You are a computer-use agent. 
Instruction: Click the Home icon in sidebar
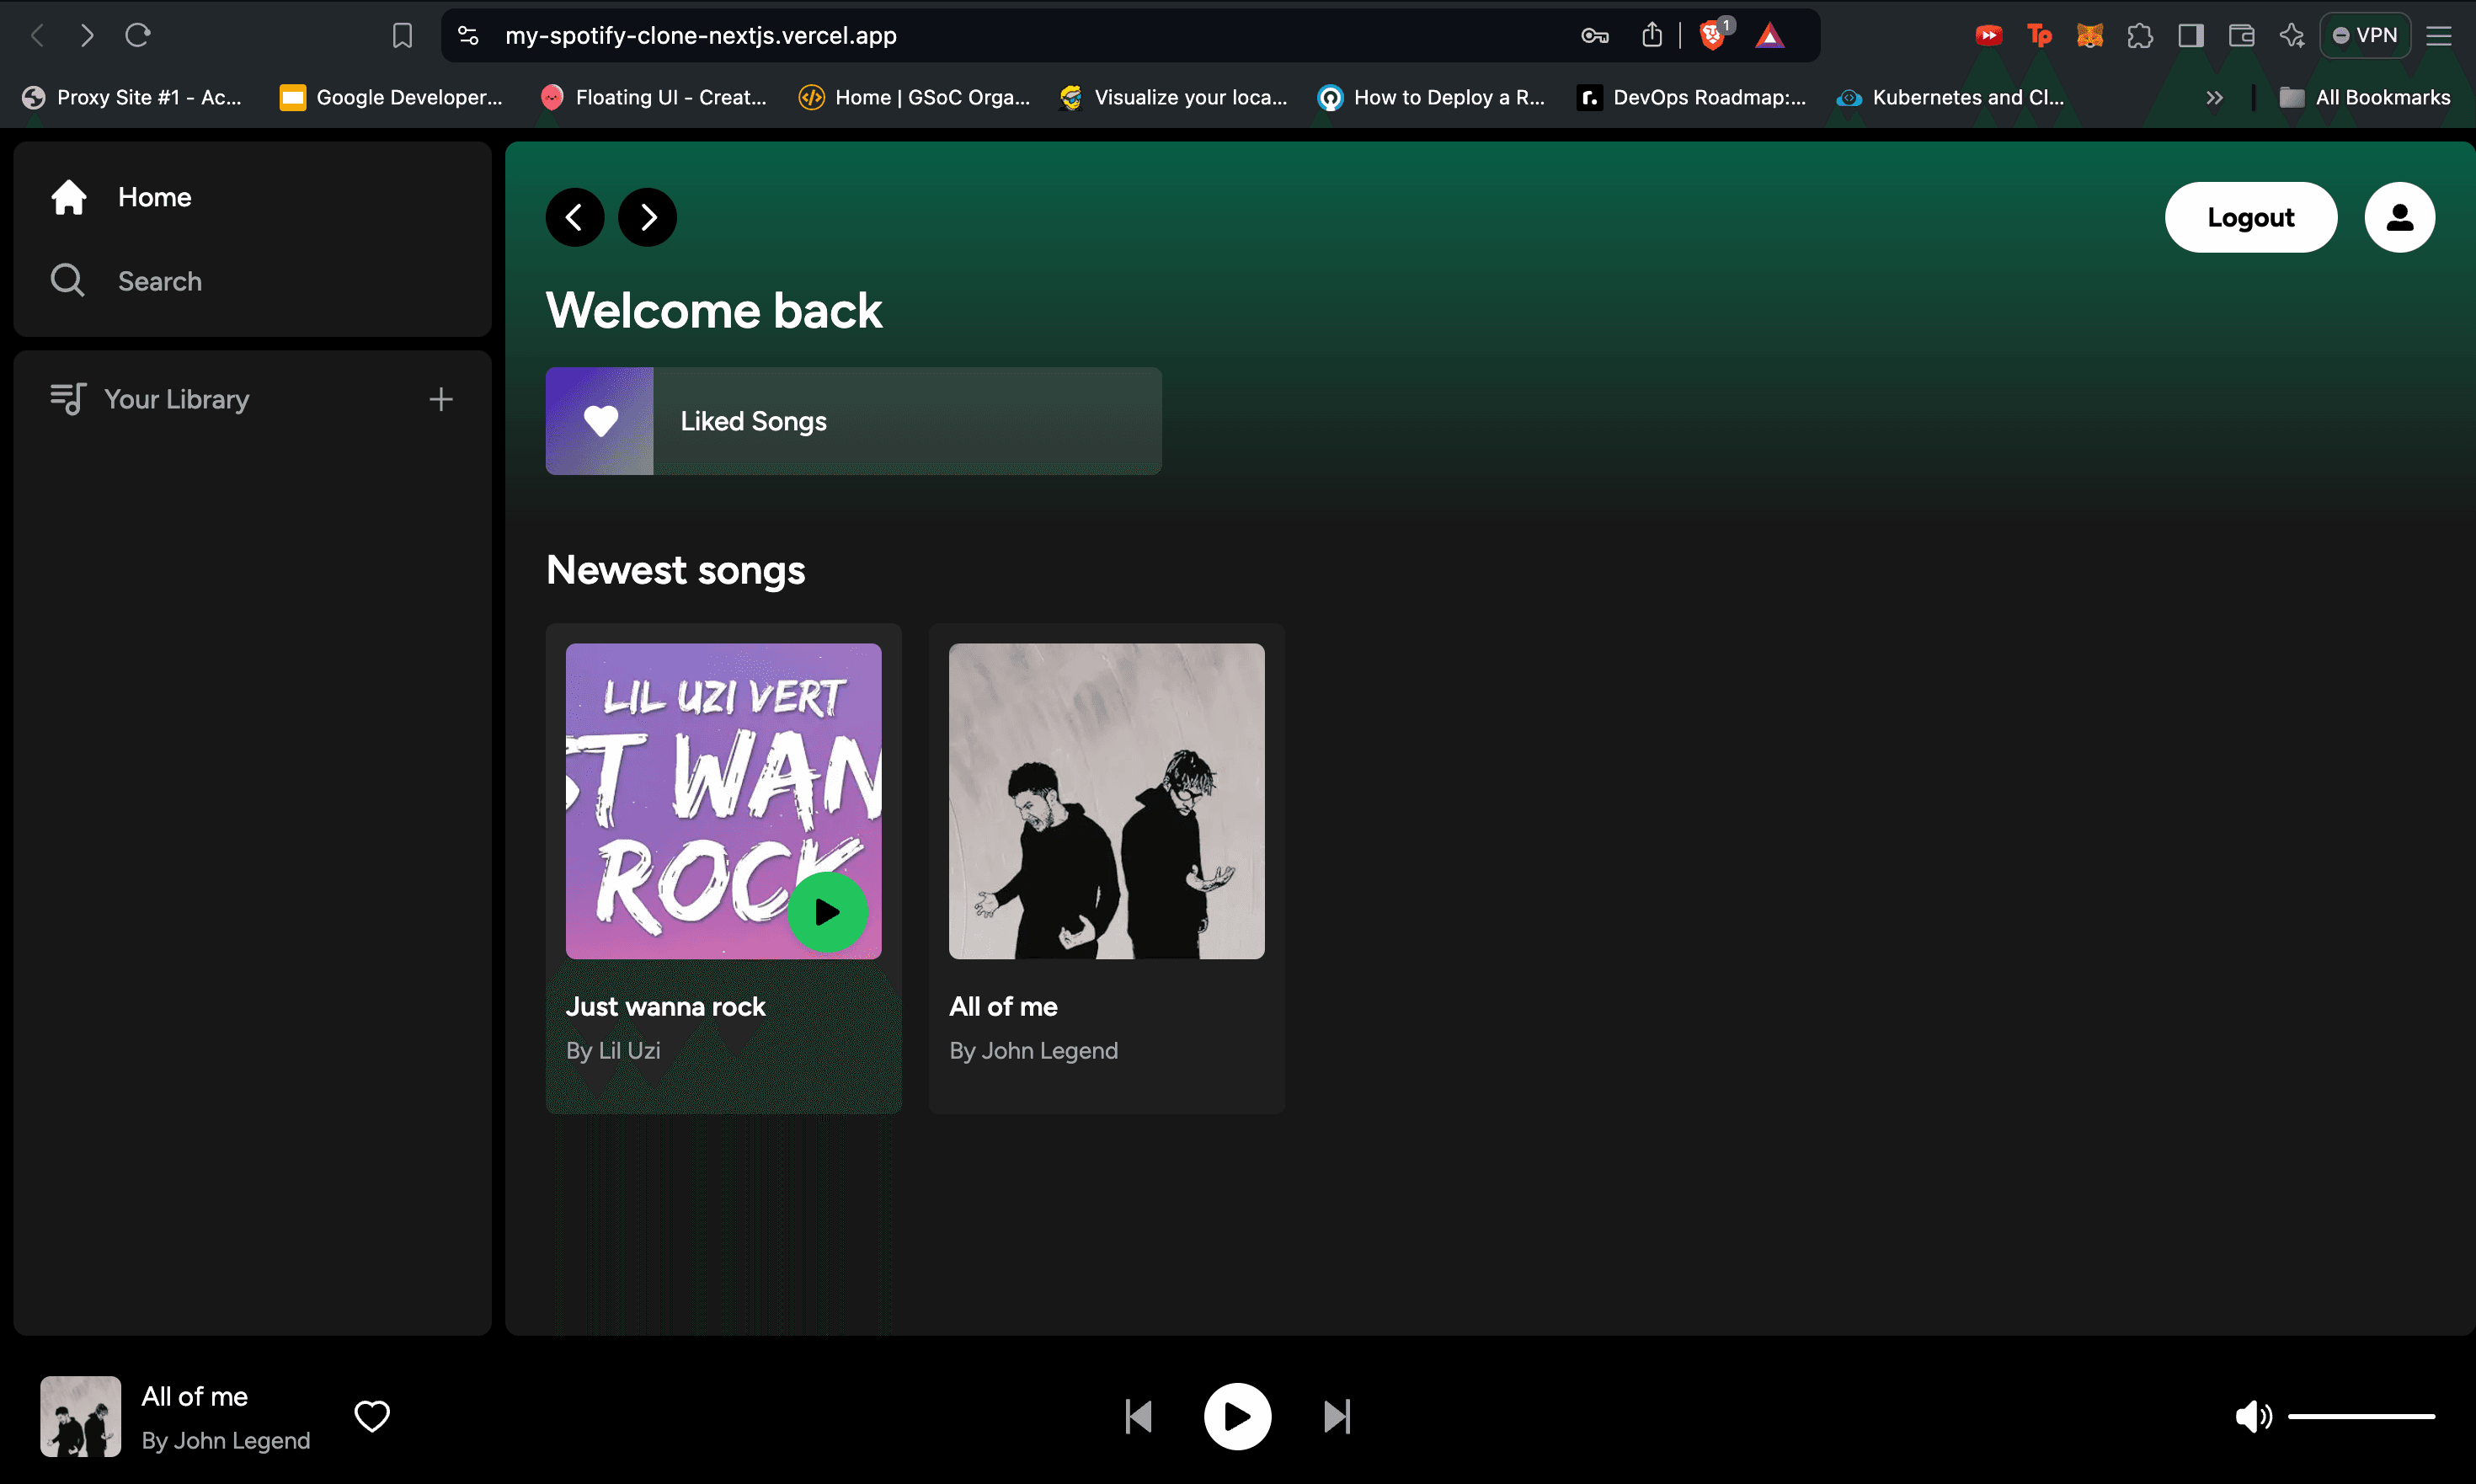(67, 196)
